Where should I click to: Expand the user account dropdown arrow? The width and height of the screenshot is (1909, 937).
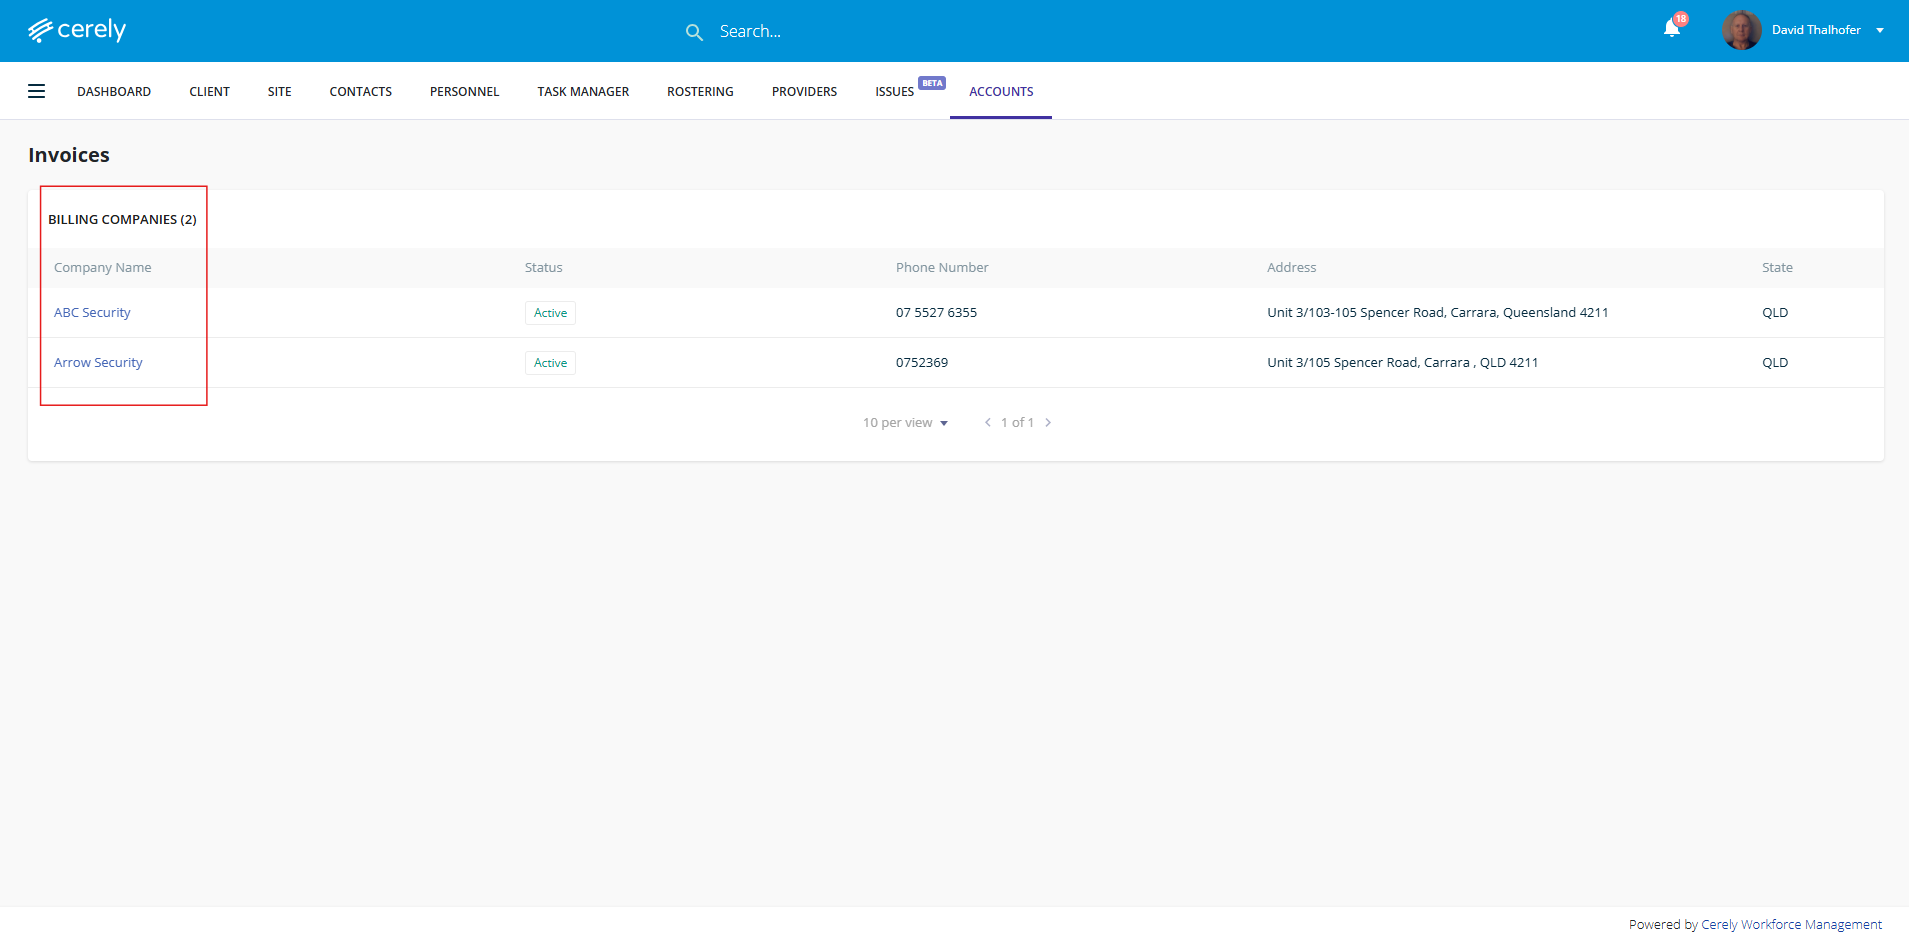pos(1880,30)
